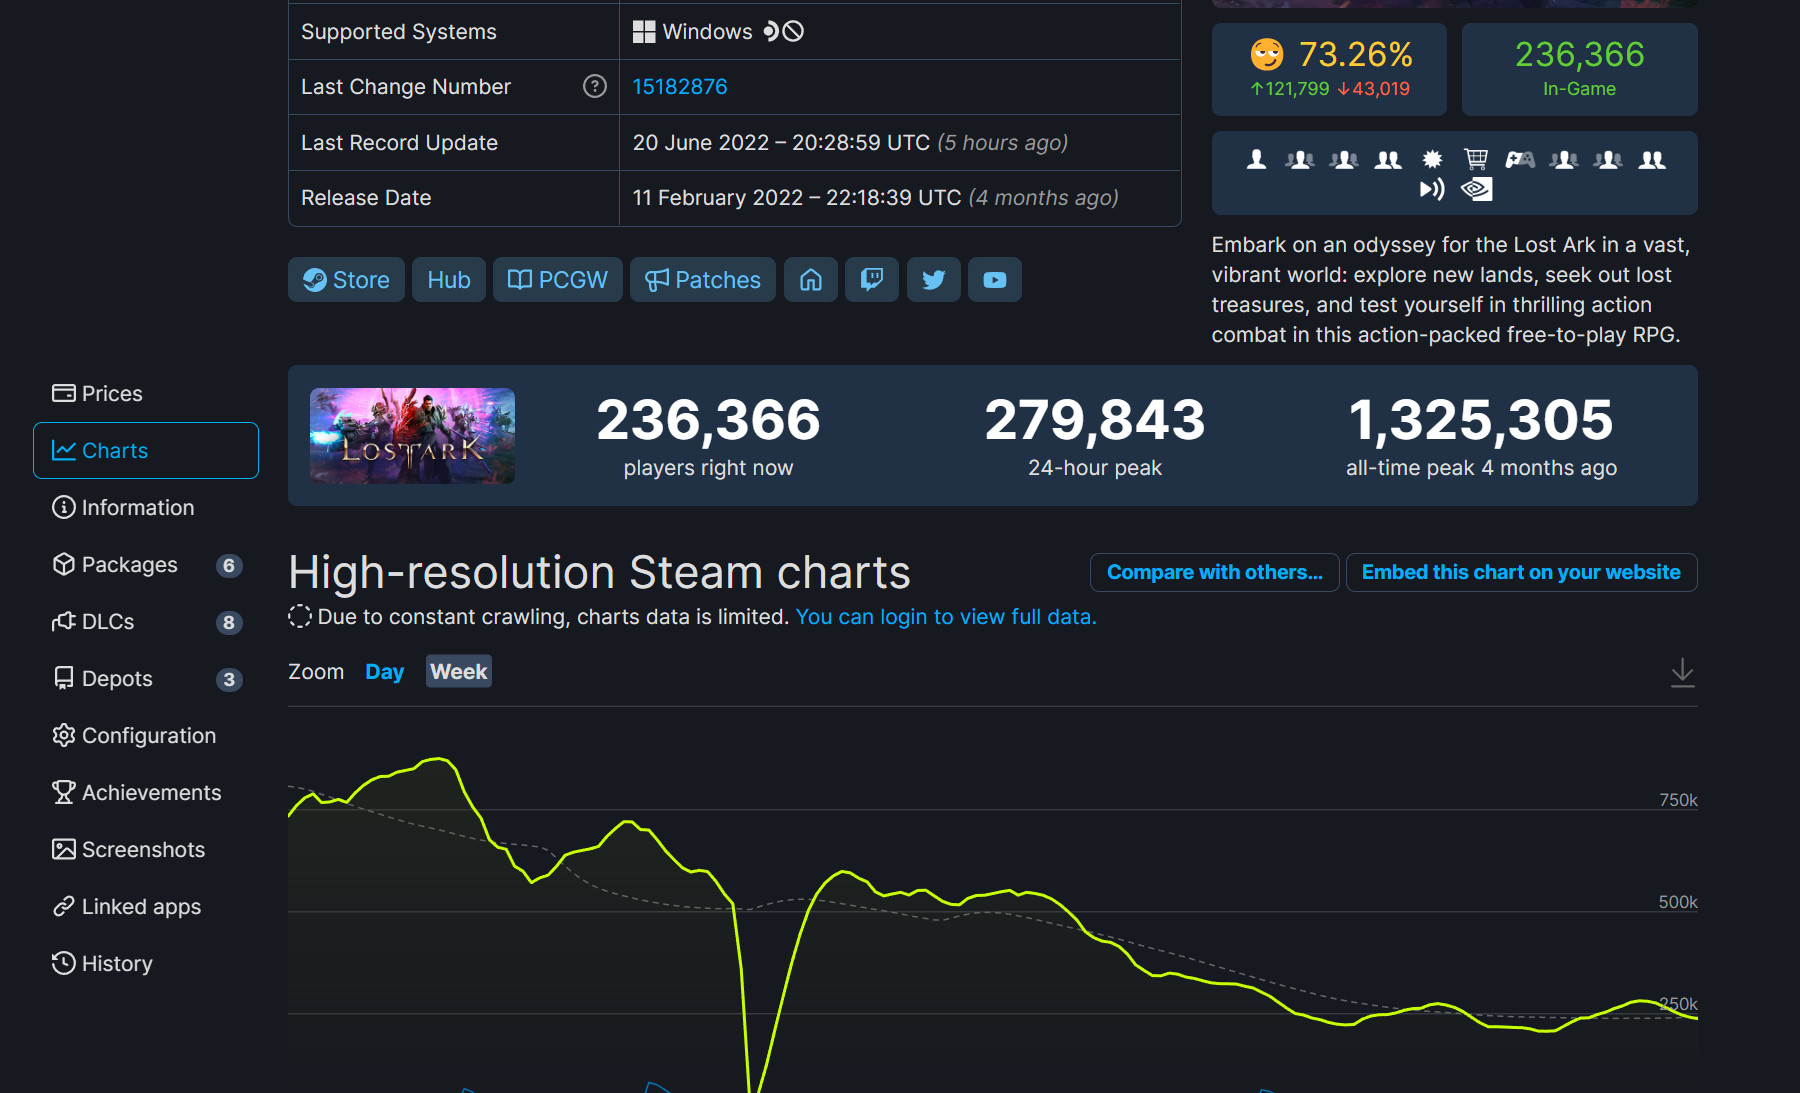Click Embed this chart on your website
Screen dimensions: 1800x1093
click(1520, 573)
